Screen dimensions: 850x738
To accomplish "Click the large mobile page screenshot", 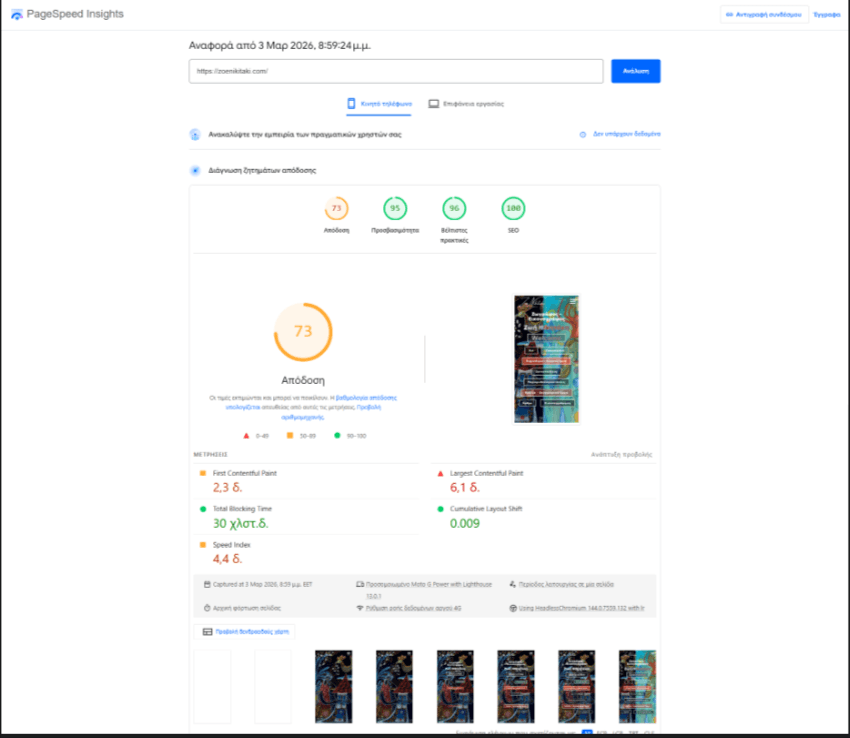I will click(546, 358).
